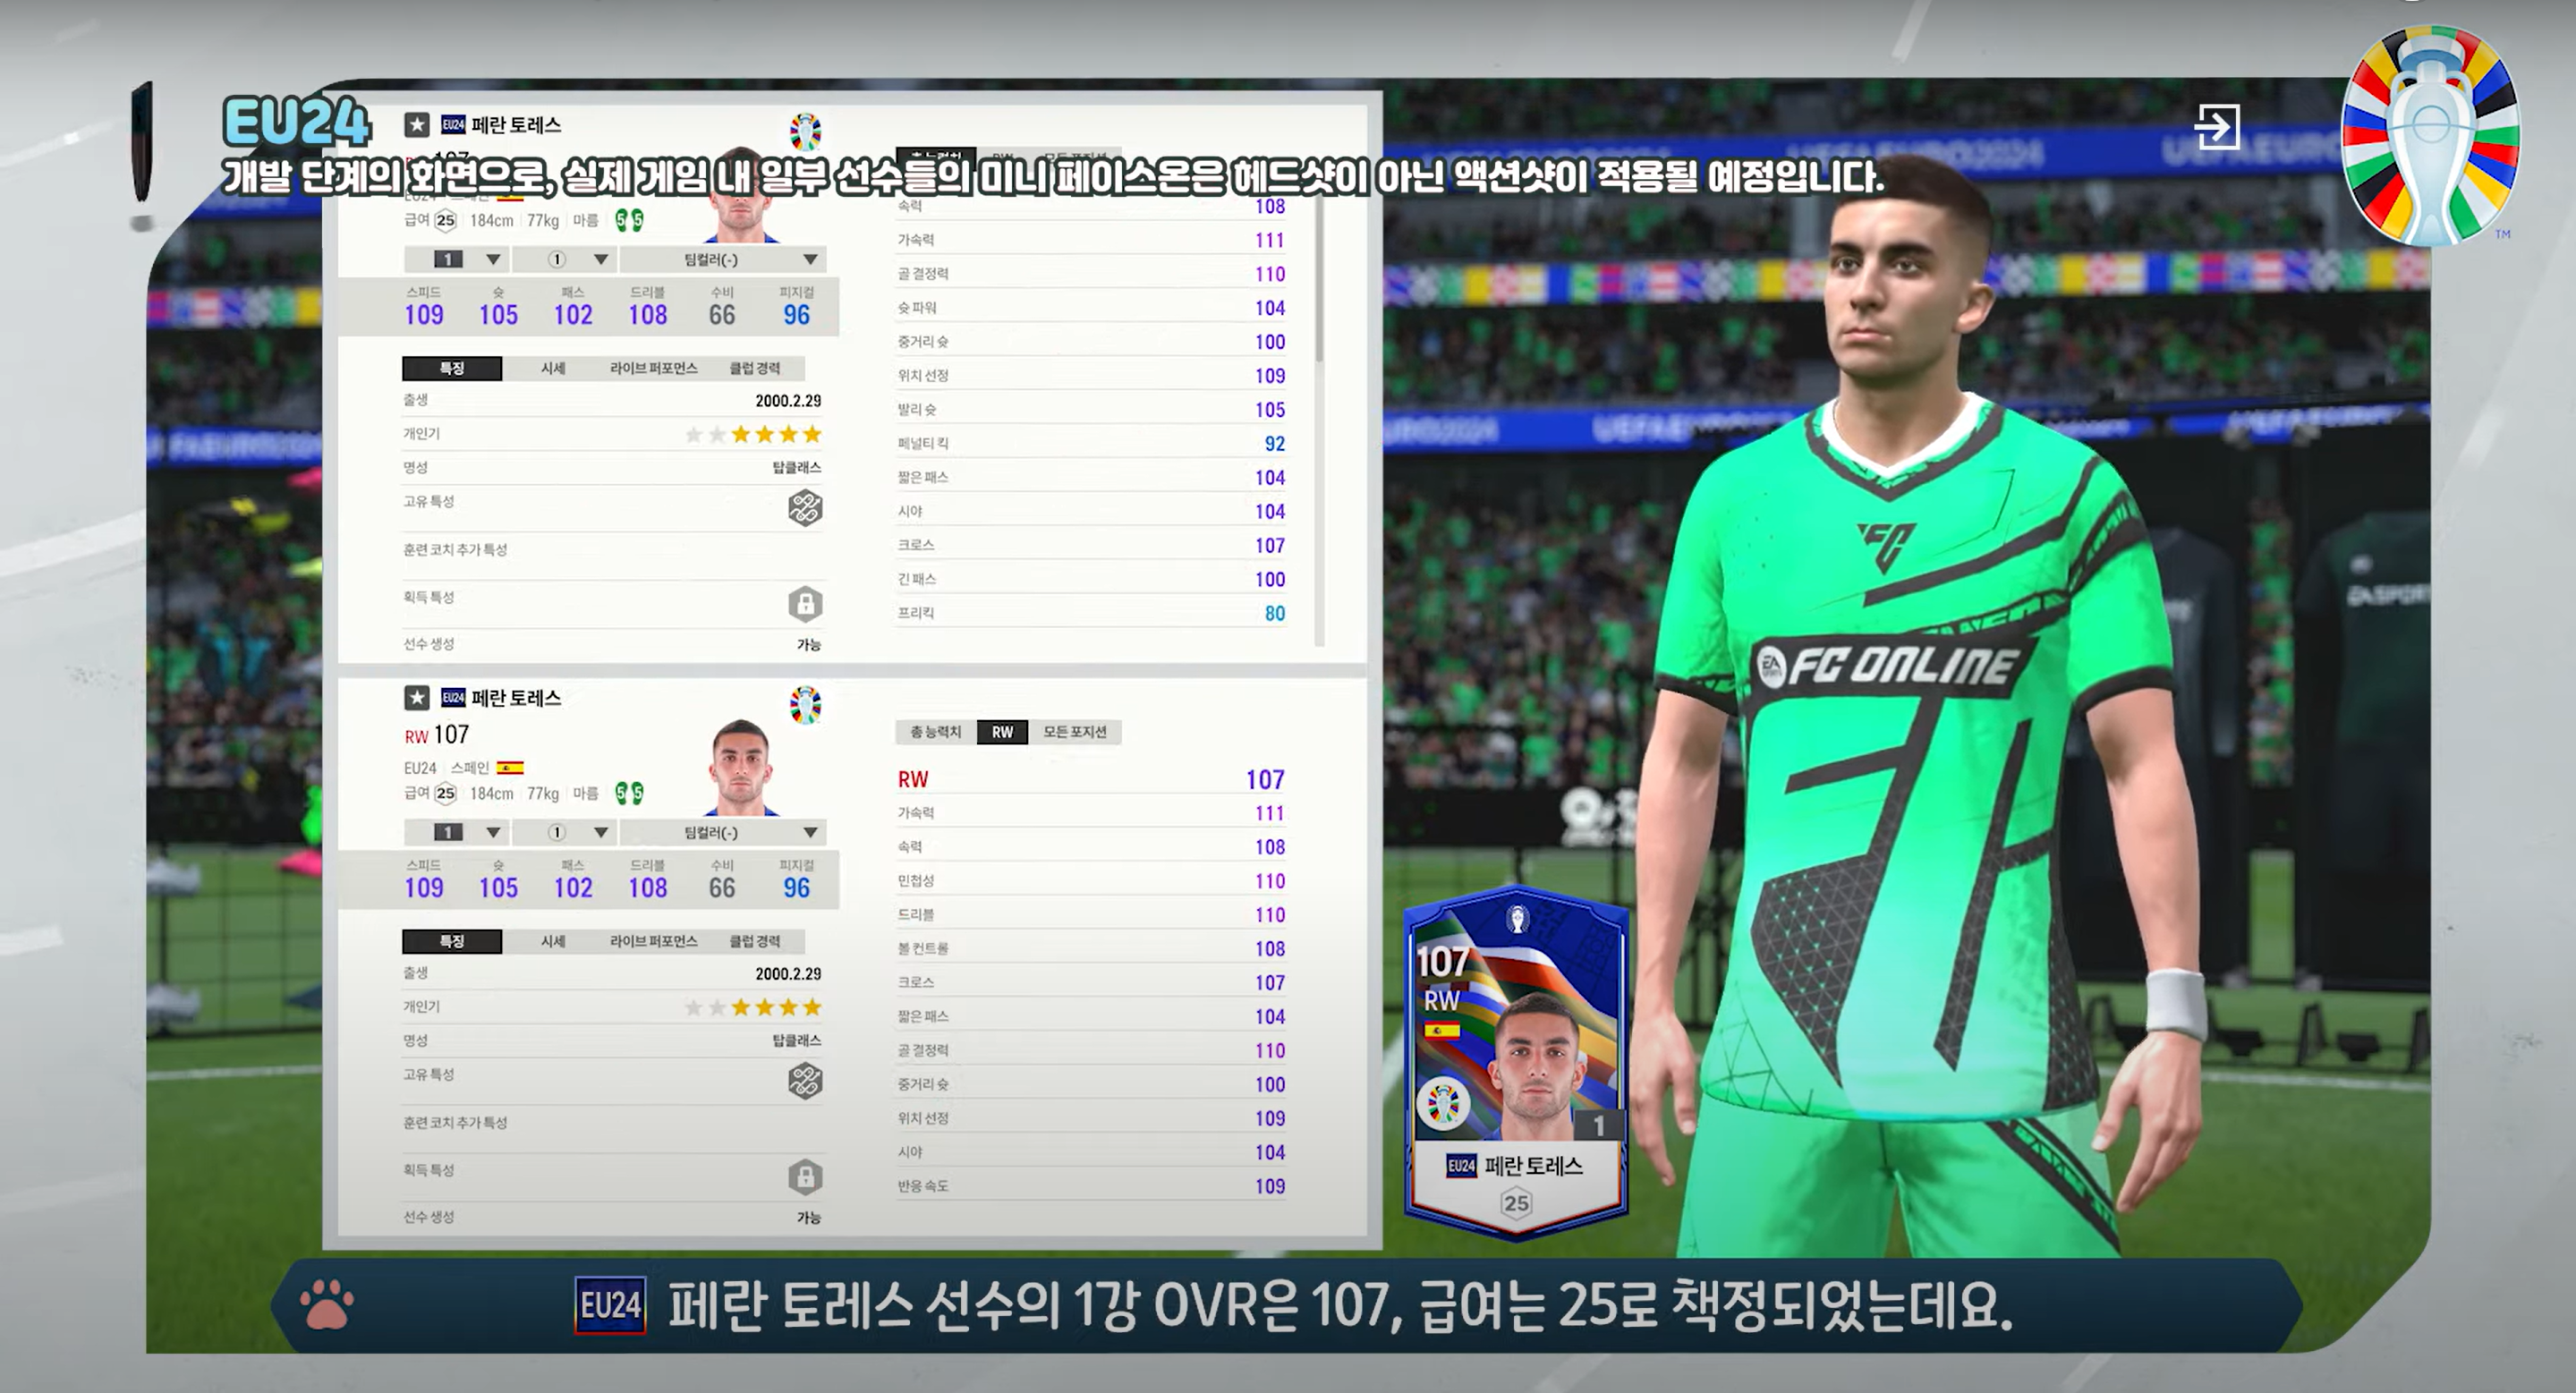2576x1393 pixels.
Task: Click the Spain flag icon in lower panel
Action: [x=510, y=768]
